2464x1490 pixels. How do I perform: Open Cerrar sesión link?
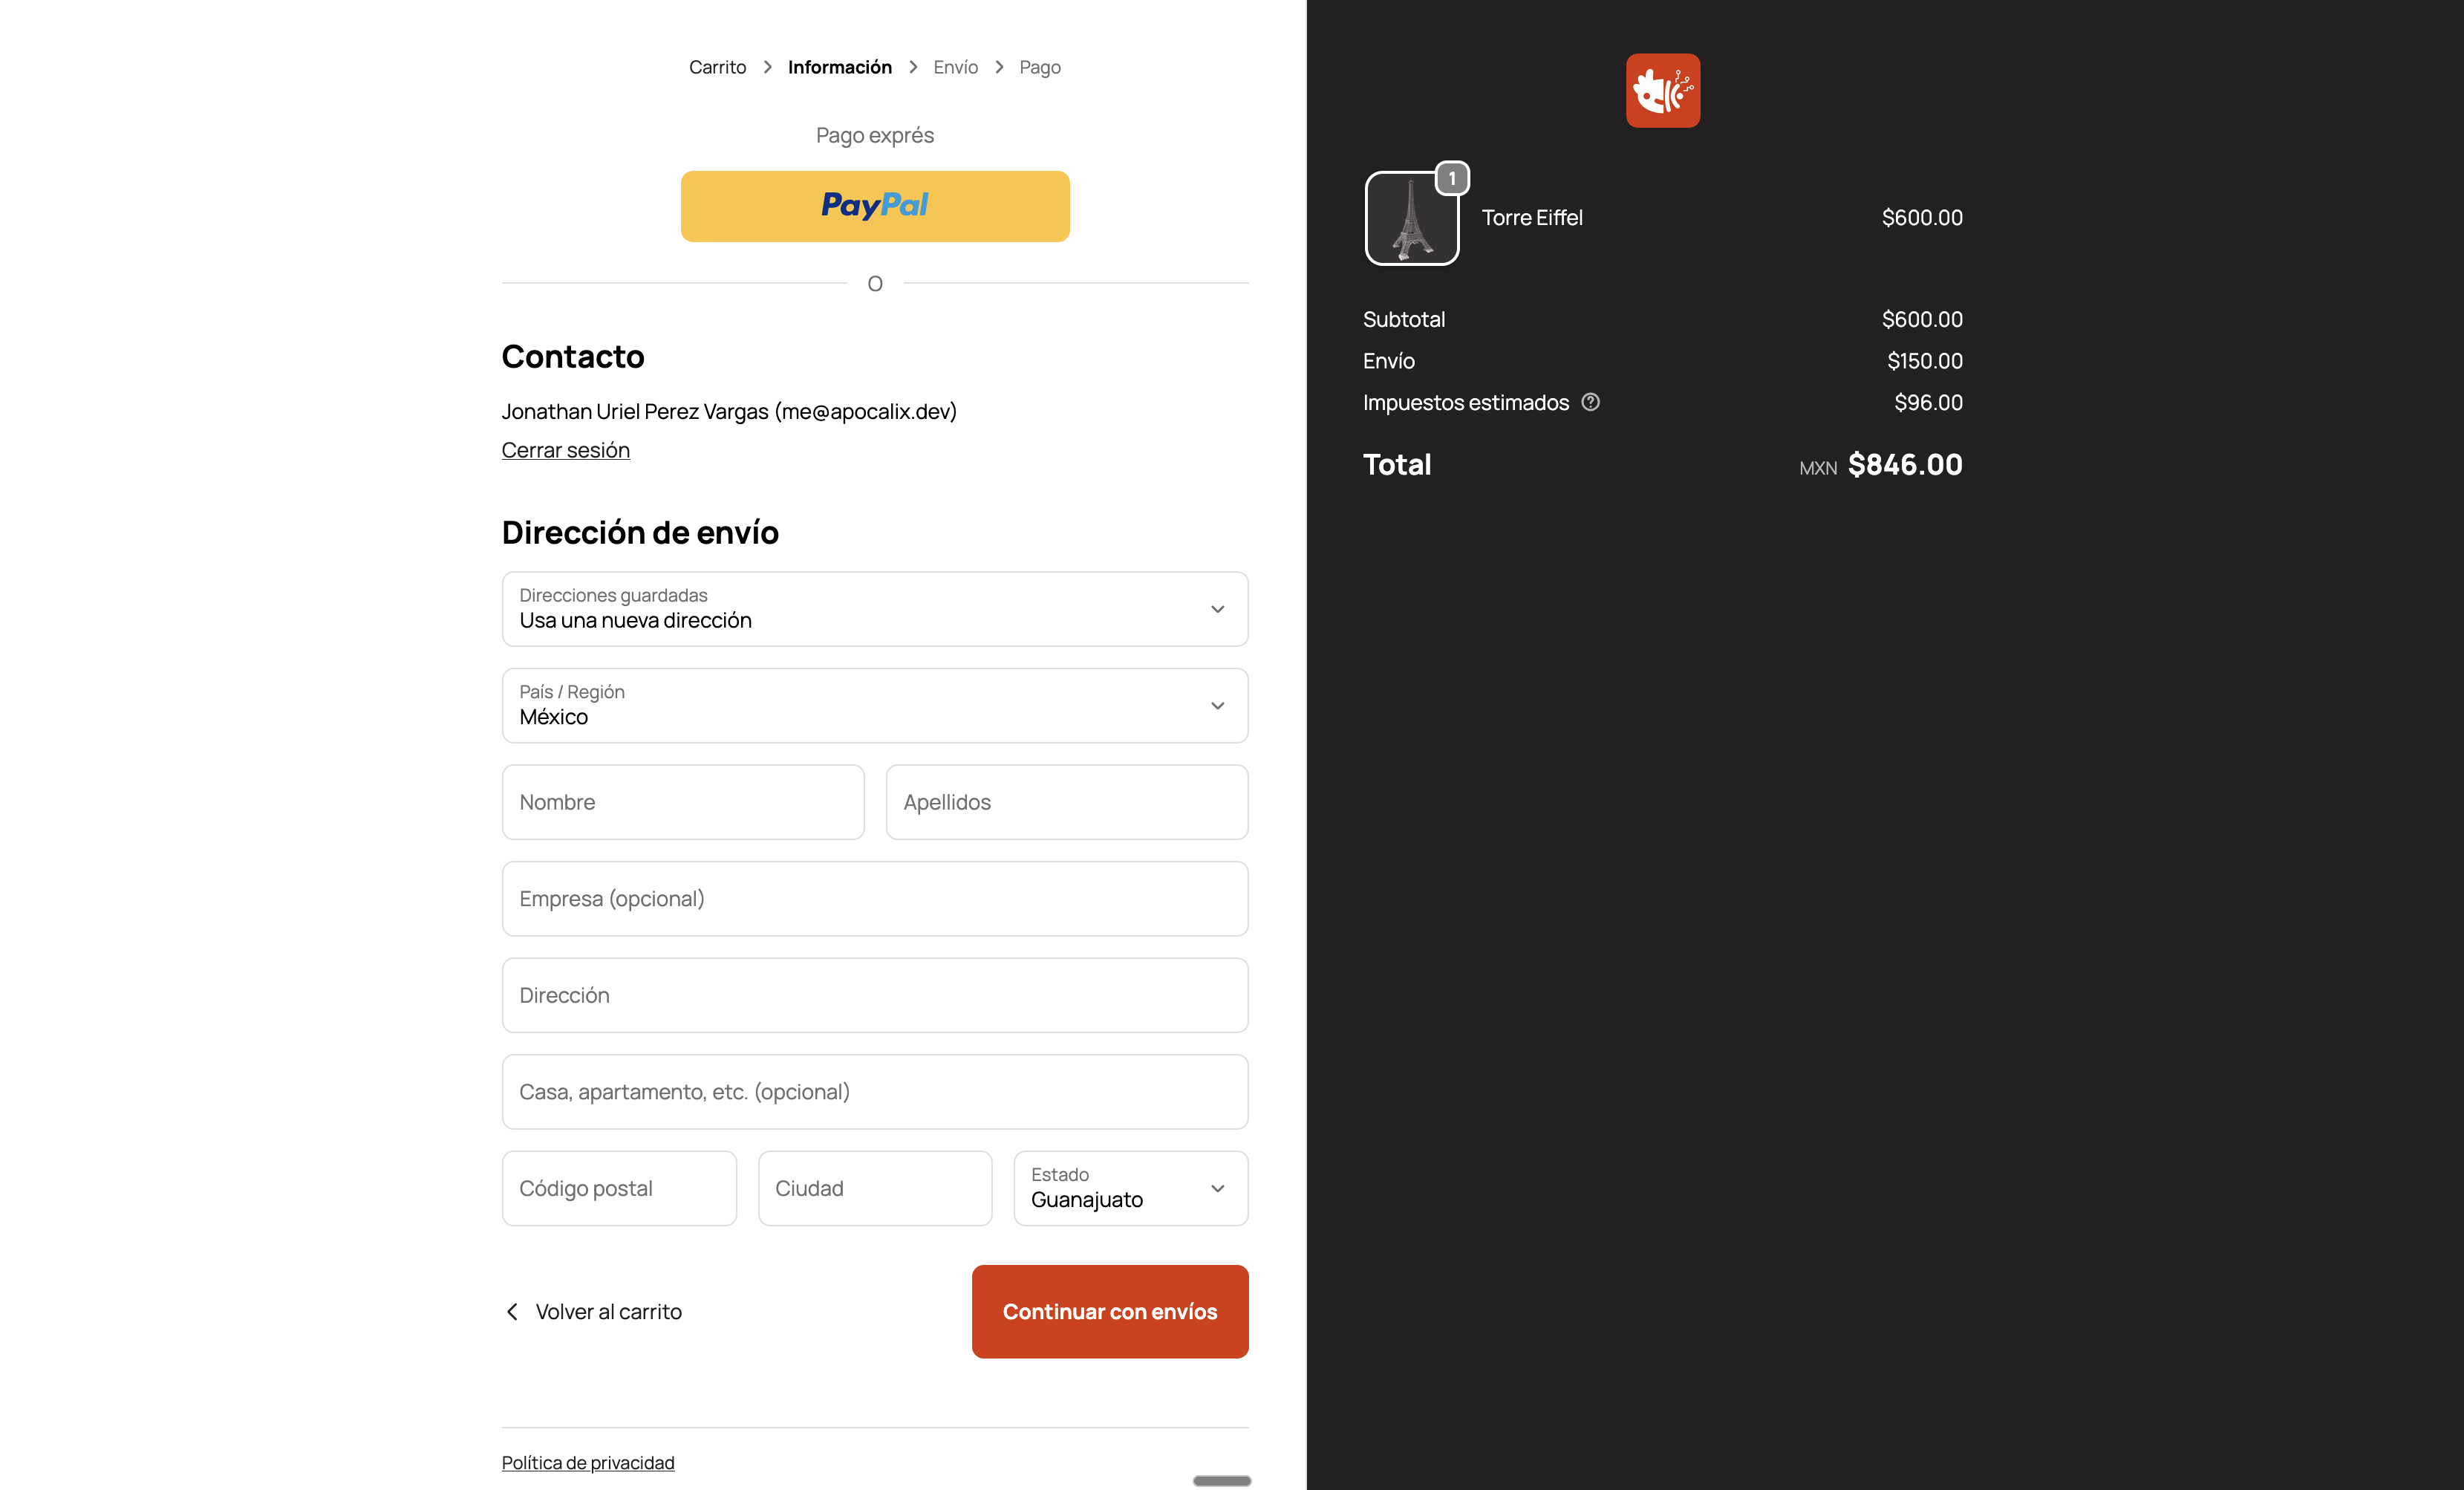coord(565,449)
